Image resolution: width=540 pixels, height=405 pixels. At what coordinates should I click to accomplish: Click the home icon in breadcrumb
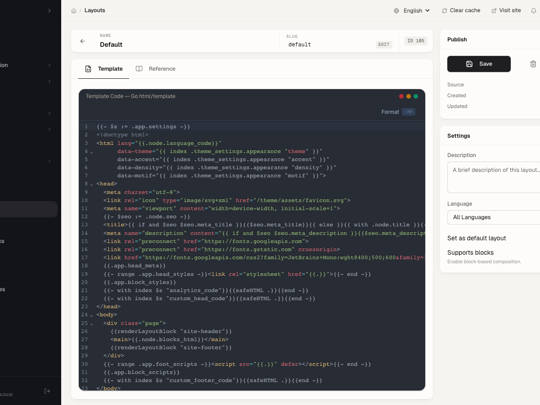tap(74, 11)
